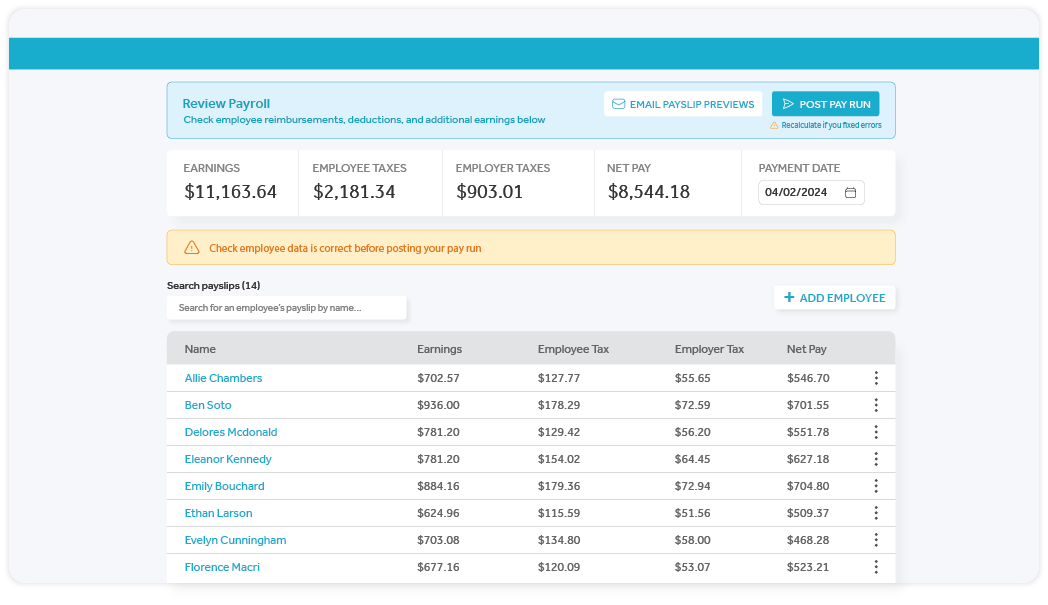Open the kebab menu for Eleanor Kennedy
This screenshot has width=1048, height=605.
coord(876,459)
